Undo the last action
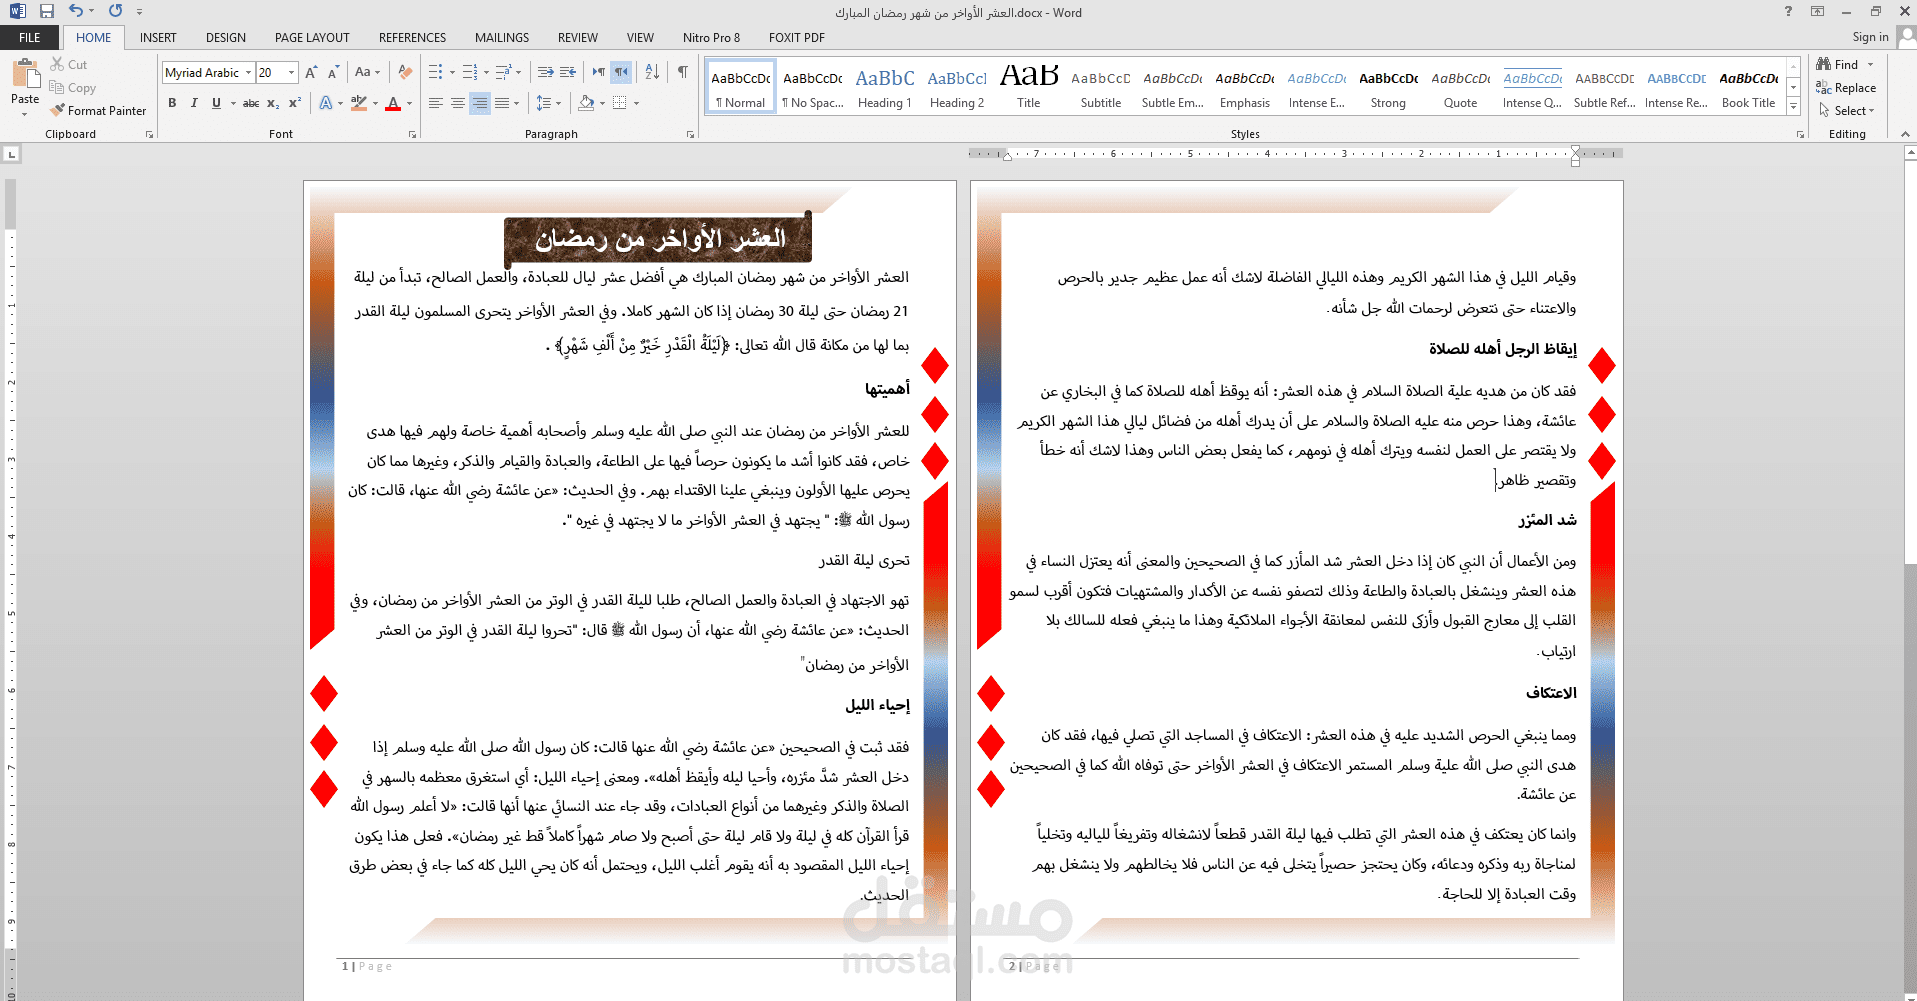Screen dimensions: 1917x1001 coord(76,11)
